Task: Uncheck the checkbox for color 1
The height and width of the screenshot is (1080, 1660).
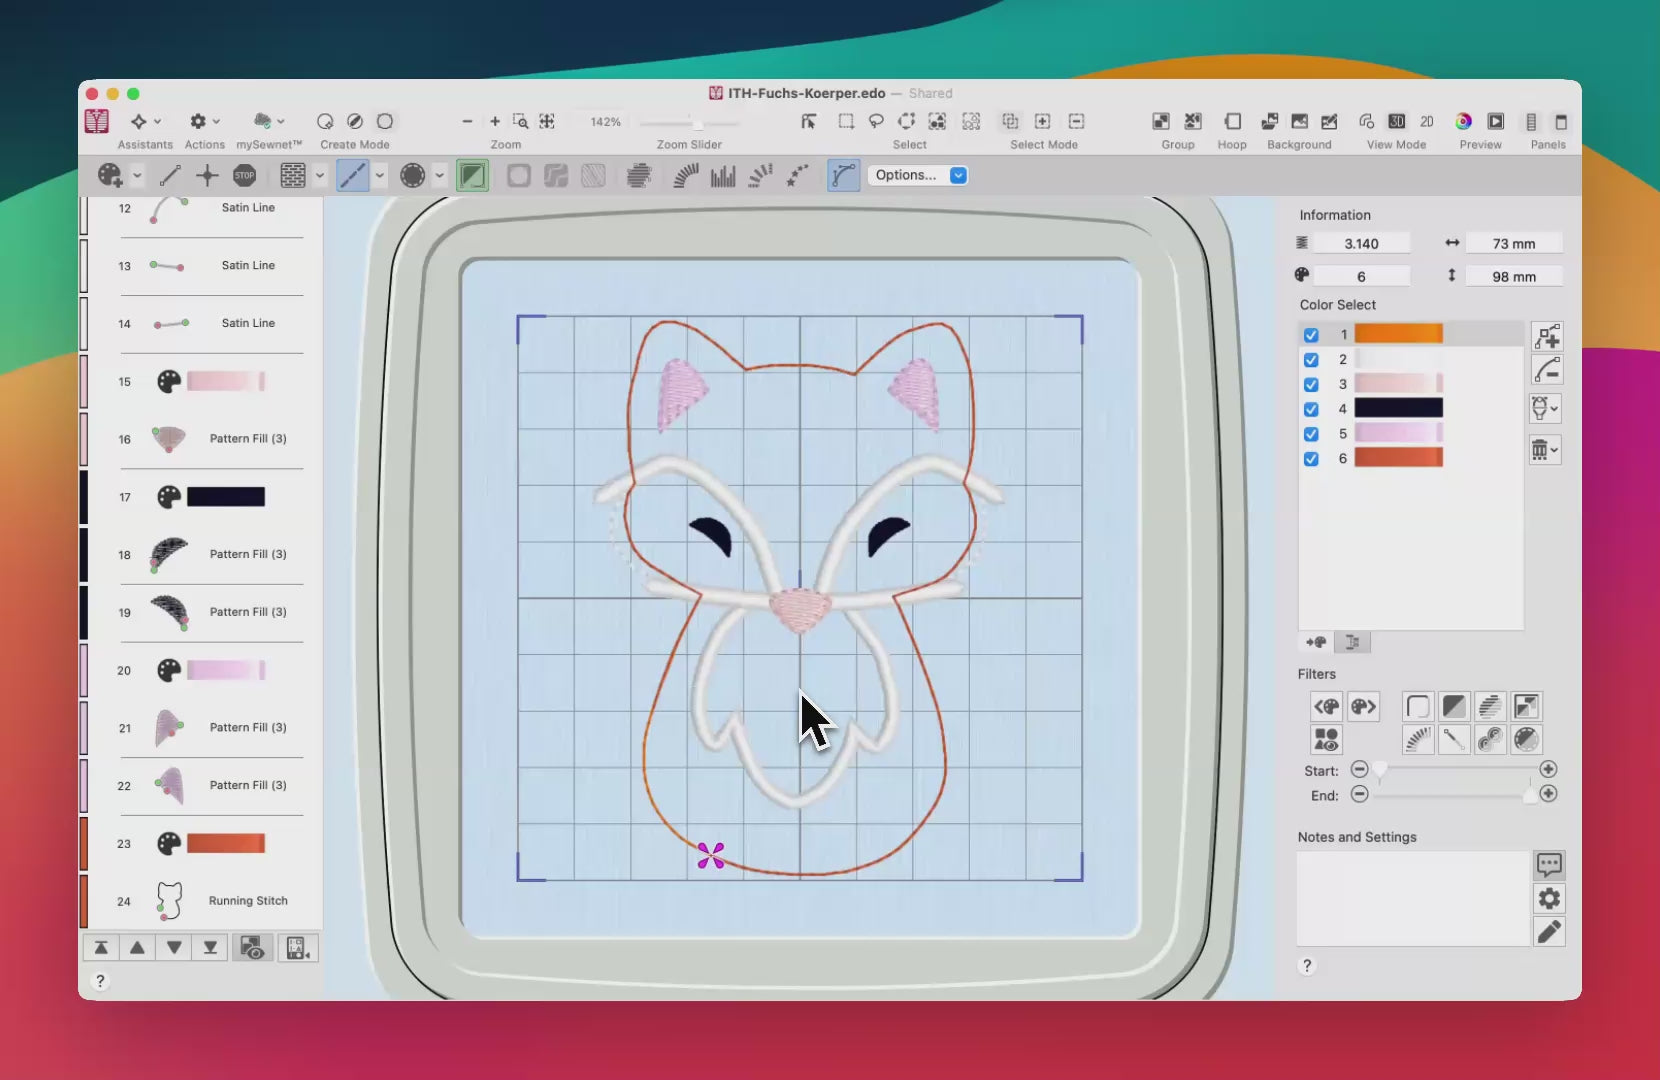Action: pos(1311,335)
